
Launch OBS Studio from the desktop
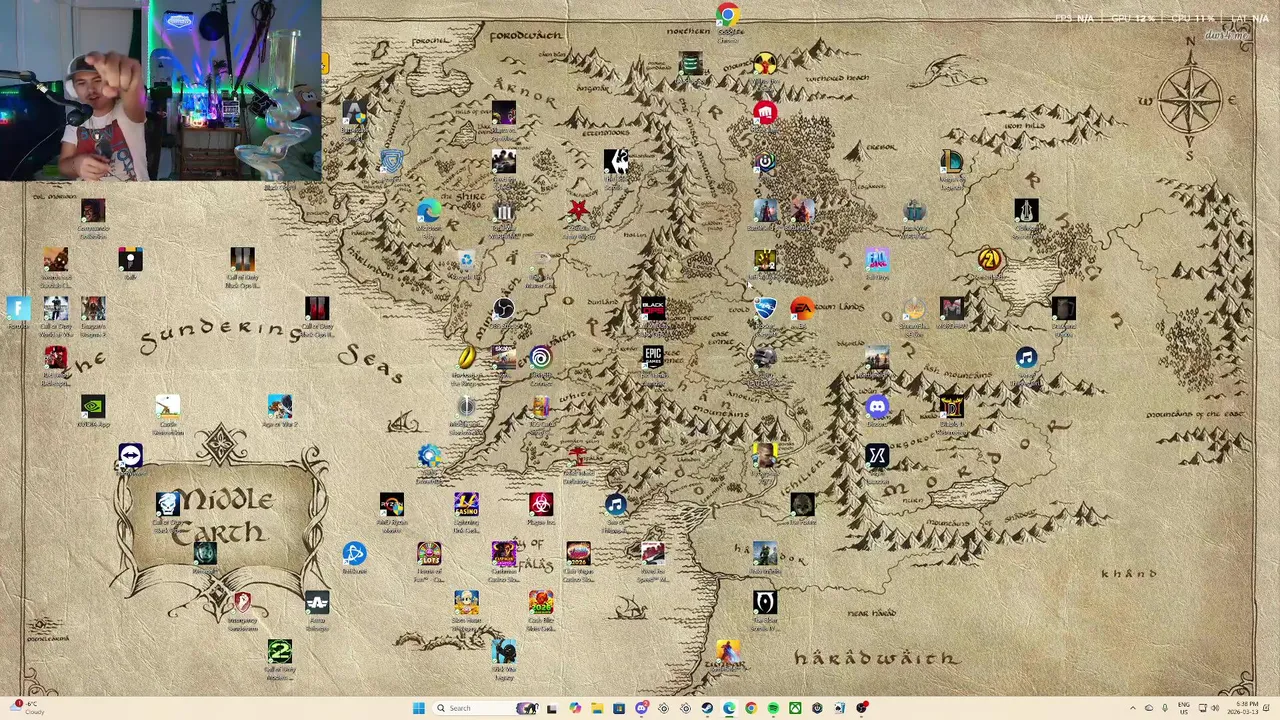(503, 309)
